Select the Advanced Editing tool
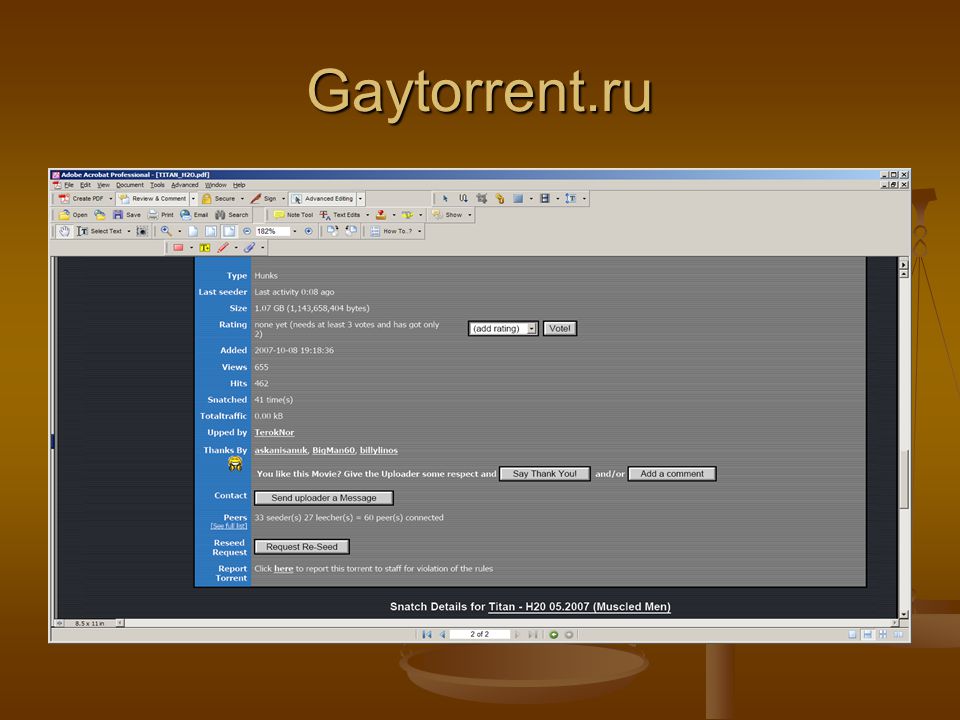This screenshot has height=720, width=960. click(323, 198)
